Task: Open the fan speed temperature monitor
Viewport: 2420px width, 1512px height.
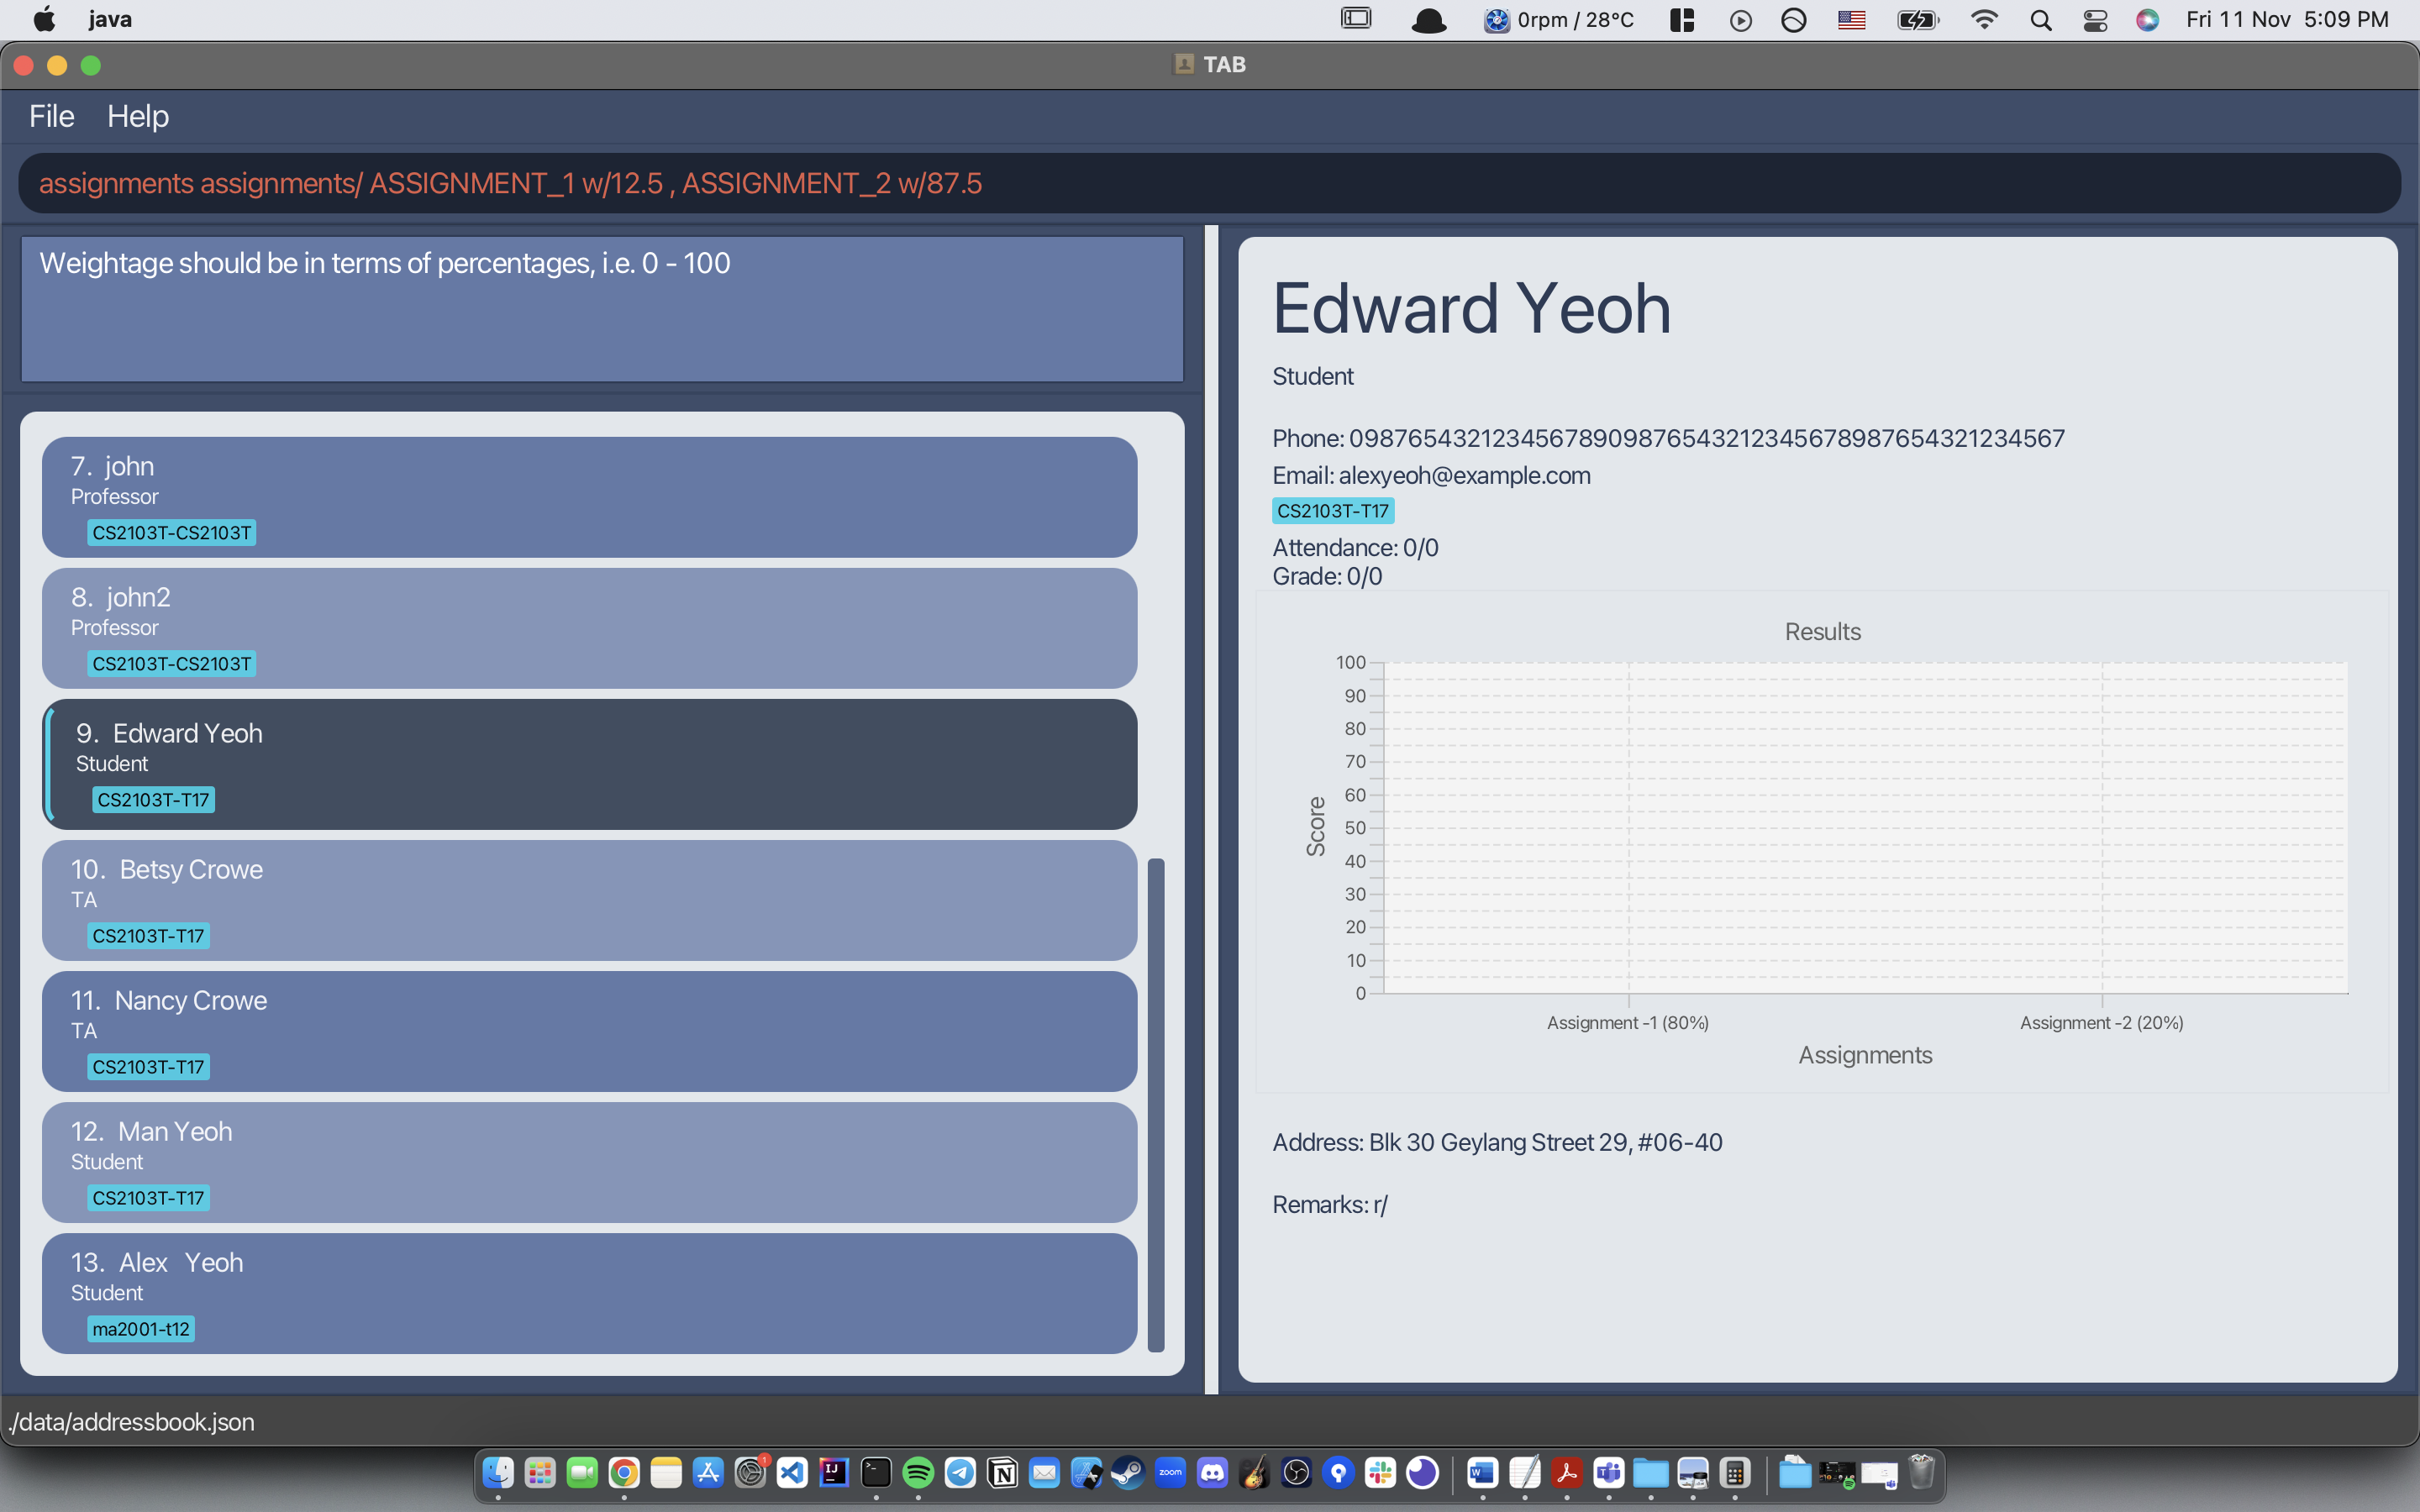Action: [x=1559, y=20]
